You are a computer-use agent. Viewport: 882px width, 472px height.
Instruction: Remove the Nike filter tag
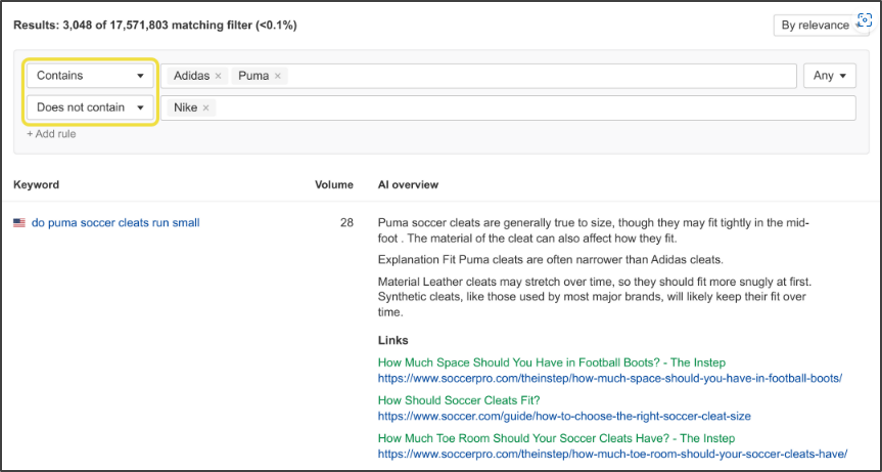point(206,108)
